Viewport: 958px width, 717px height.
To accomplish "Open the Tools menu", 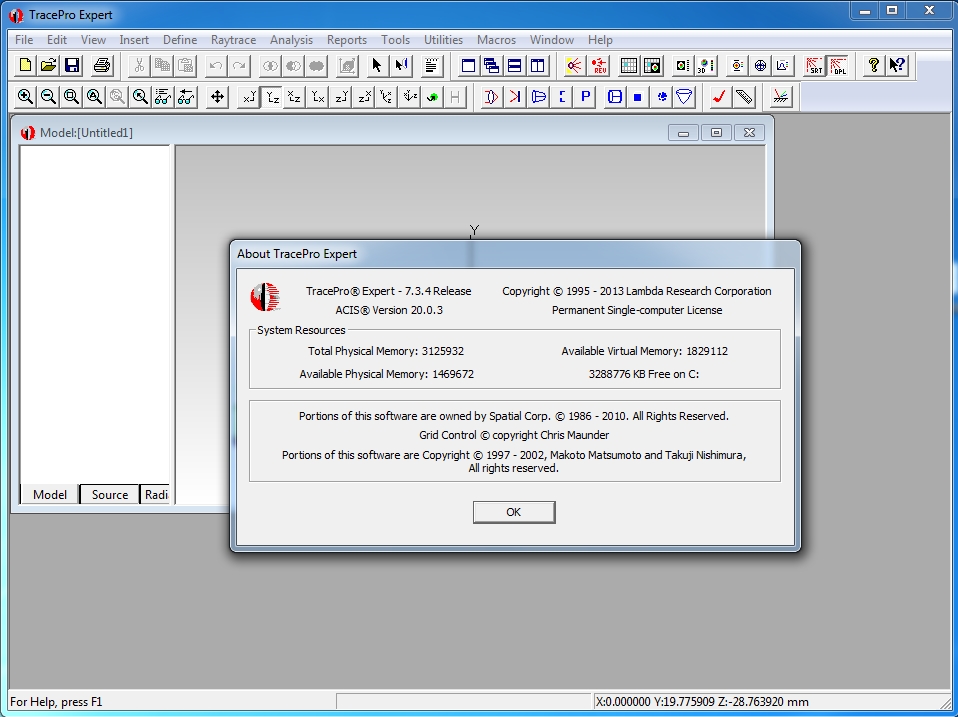I will pos(395,40).
